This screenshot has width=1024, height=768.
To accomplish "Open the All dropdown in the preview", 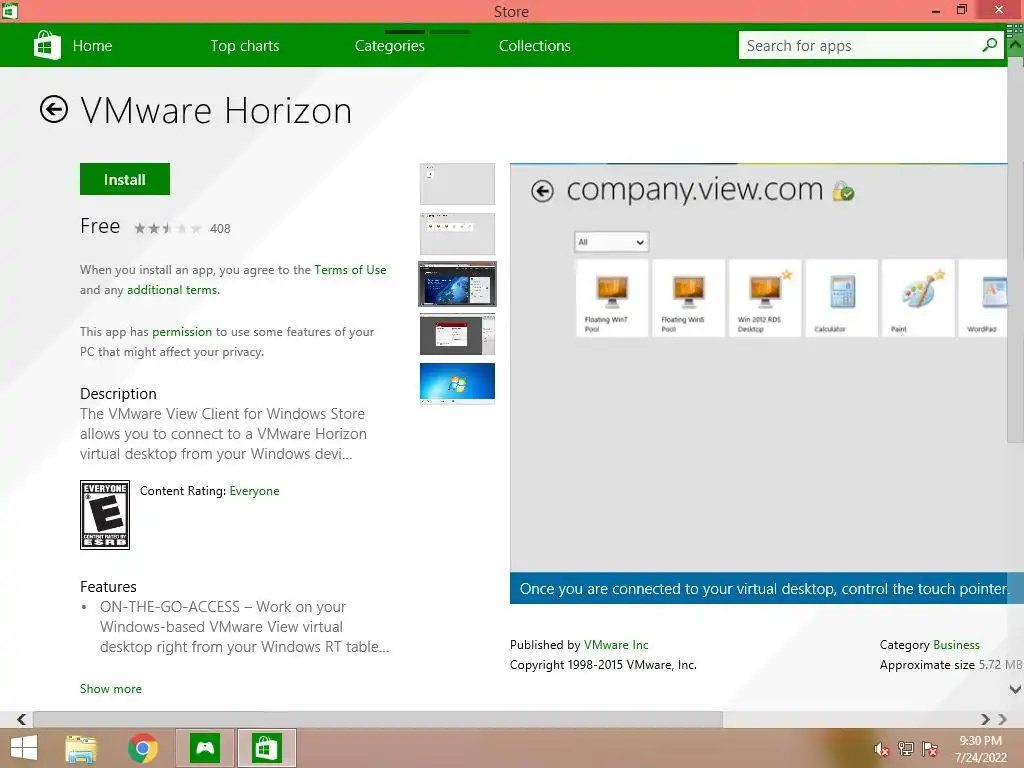I will point(611,242).
